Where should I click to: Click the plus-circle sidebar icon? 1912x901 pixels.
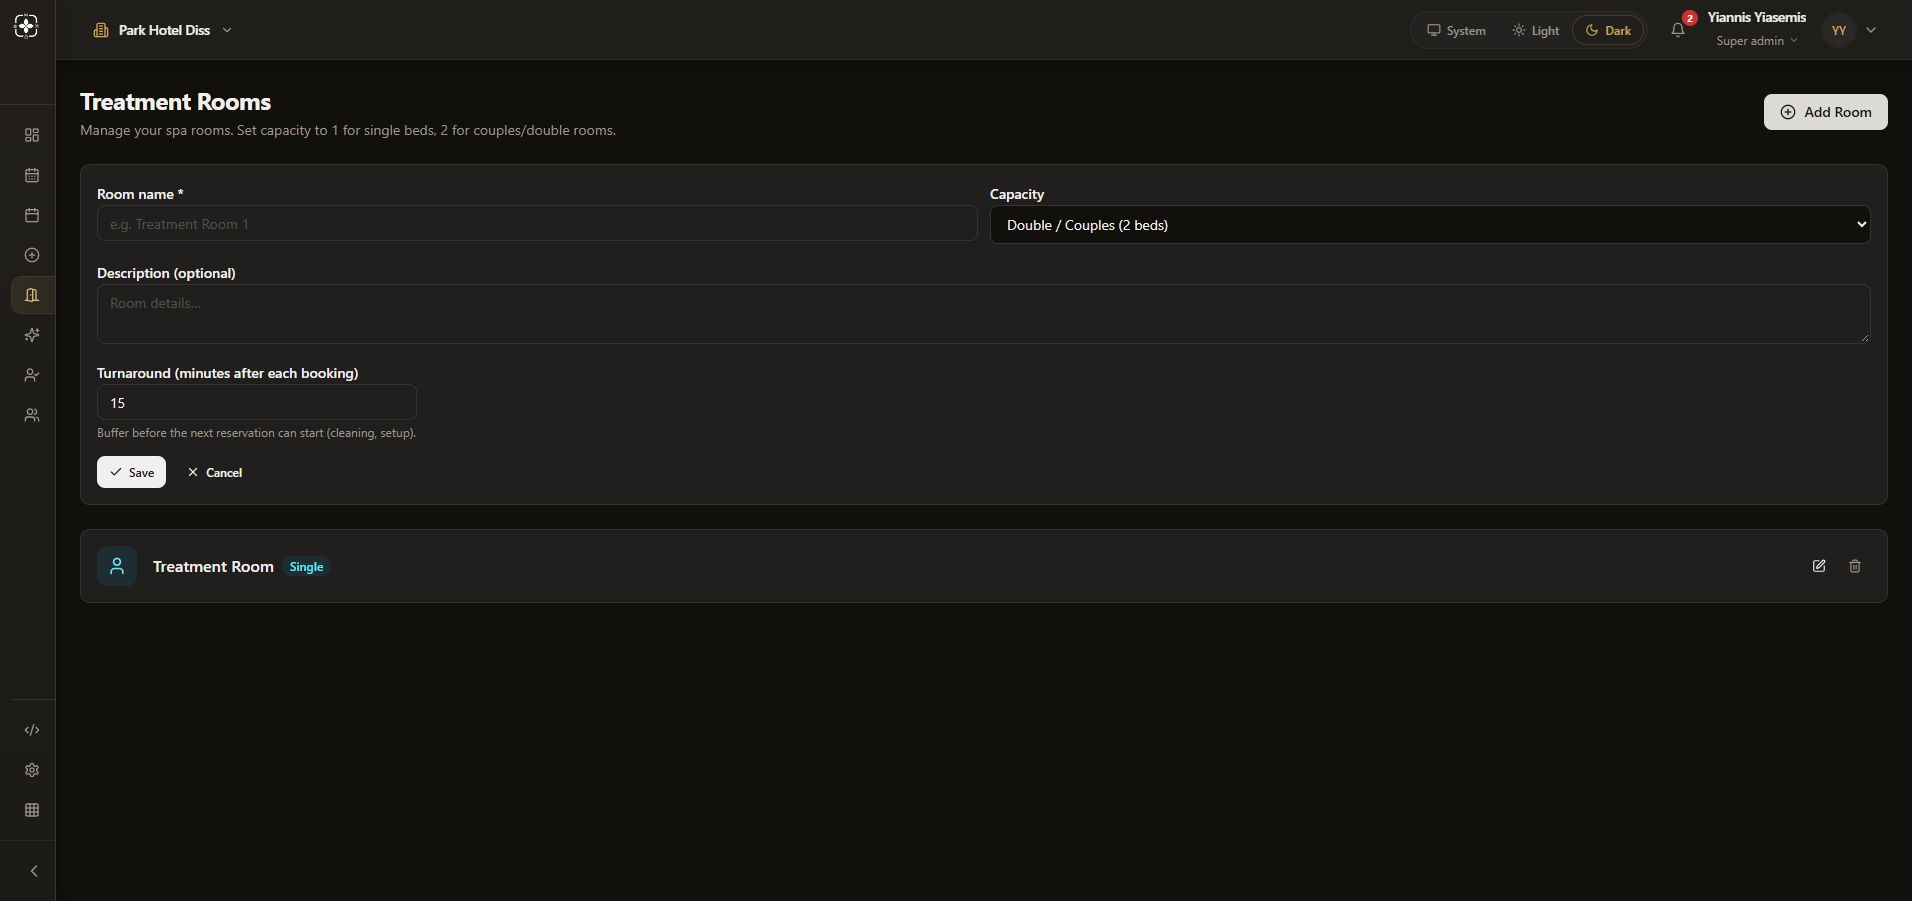tap(32, 255)
